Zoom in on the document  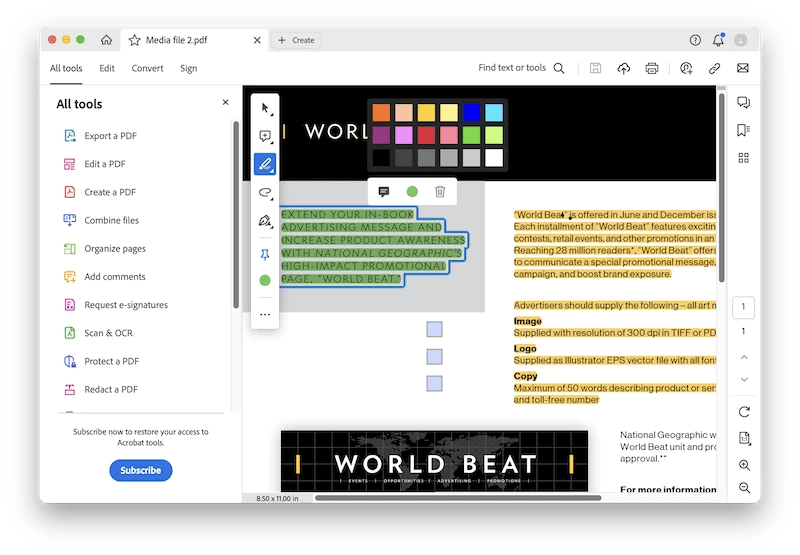744,465
